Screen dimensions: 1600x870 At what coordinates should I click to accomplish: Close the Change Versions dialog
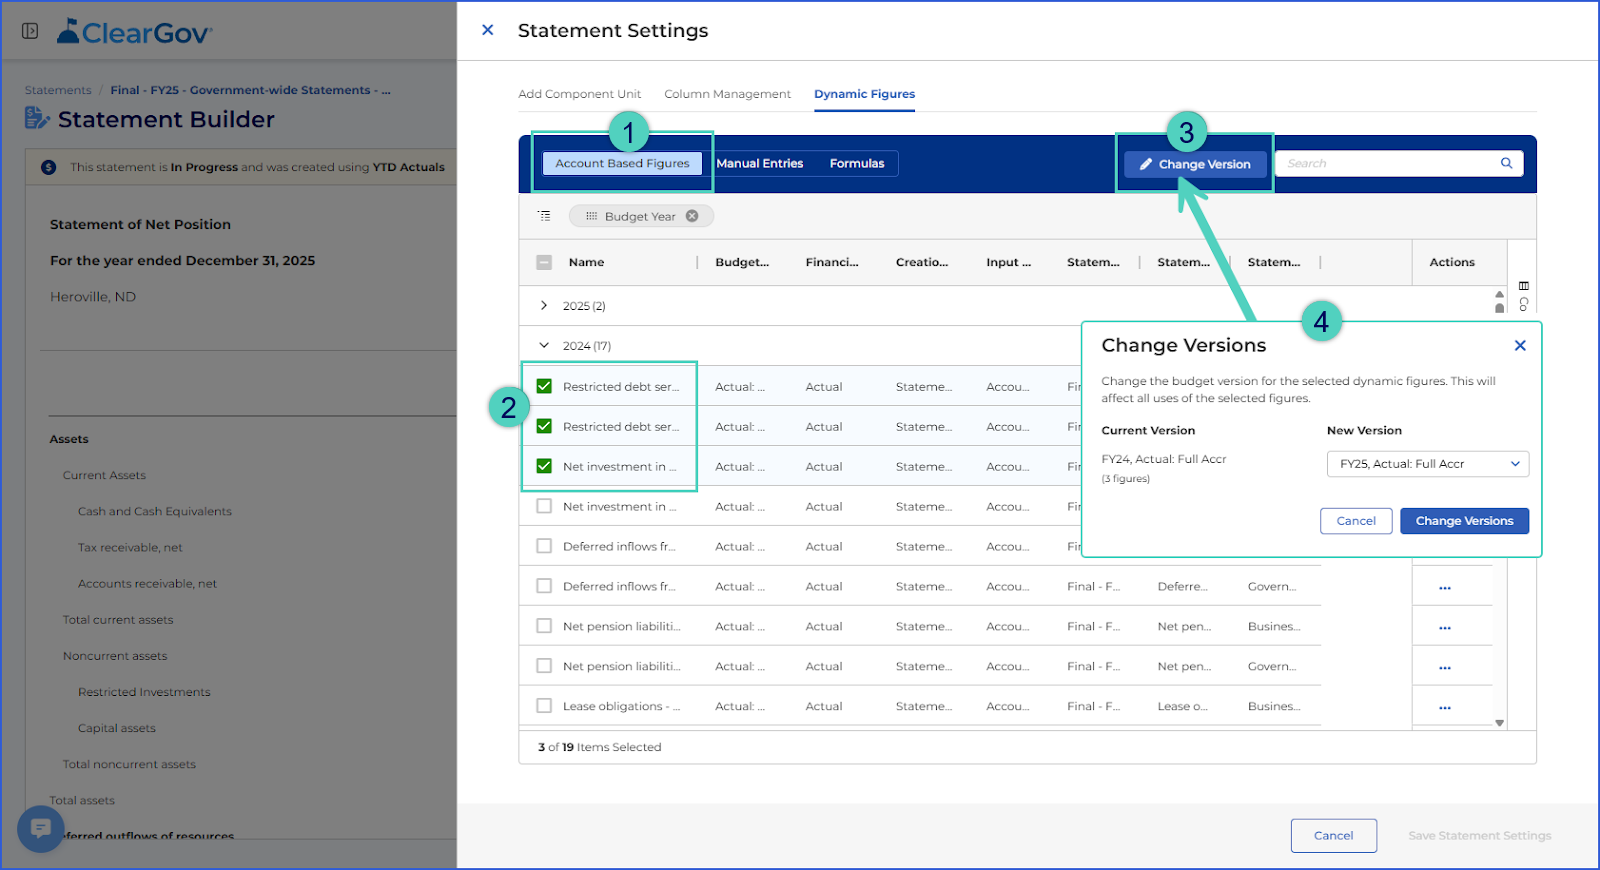point(1520,345)
